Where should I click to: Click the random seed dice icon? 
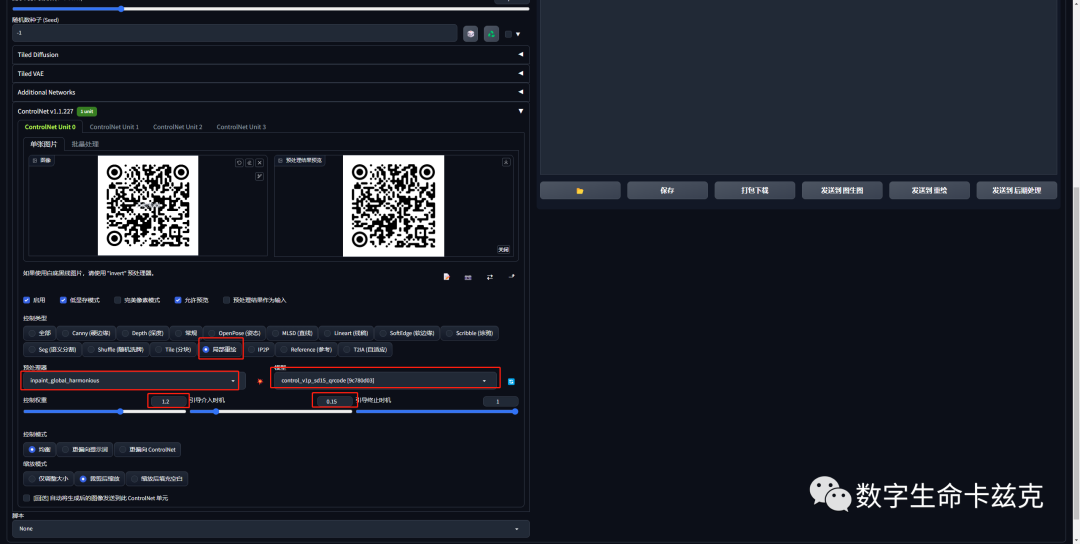pos(470,34)
